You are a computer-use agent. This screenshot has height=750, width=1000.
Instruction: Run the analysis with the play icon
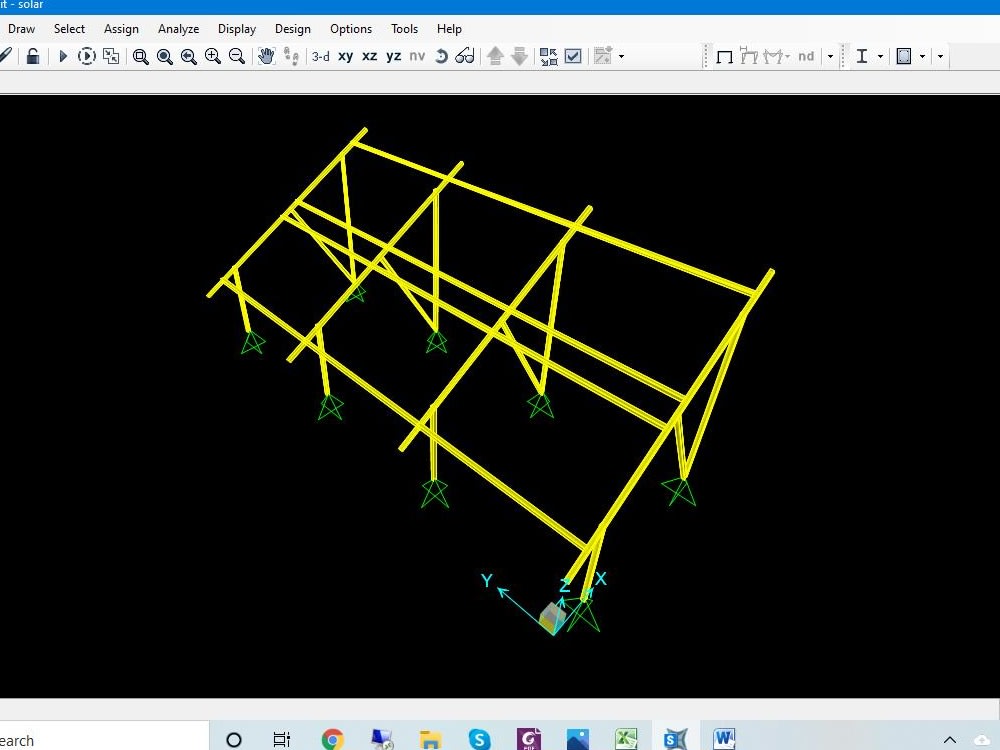62,56
